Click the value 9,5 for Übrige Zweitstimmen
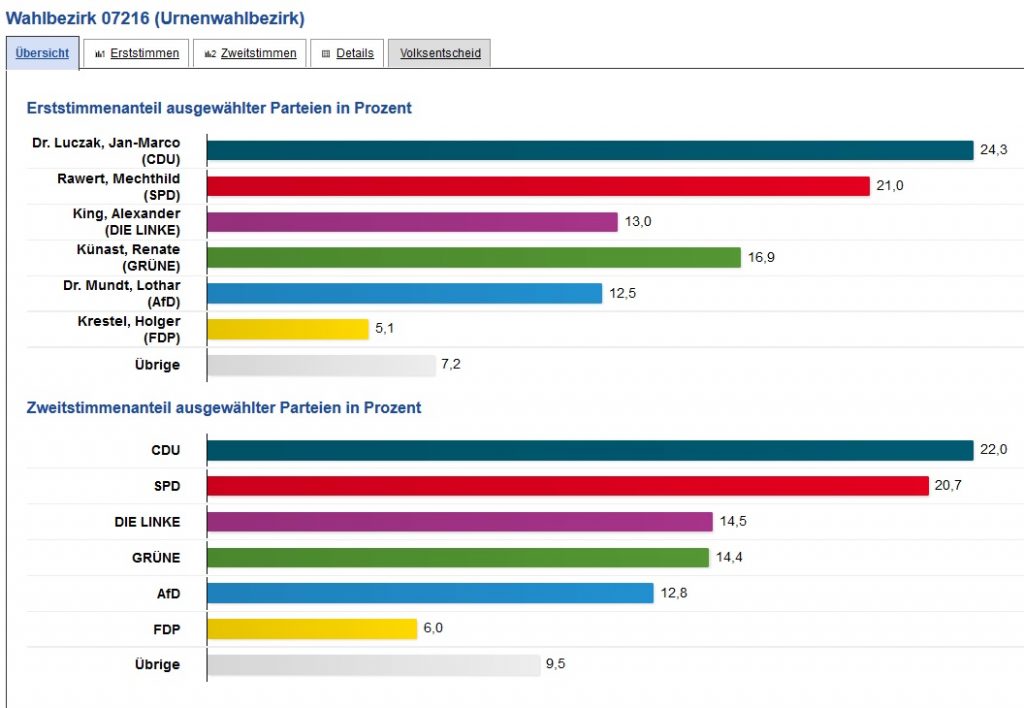The width and height of the screenshot is (1024, 708). coord(555,664)
